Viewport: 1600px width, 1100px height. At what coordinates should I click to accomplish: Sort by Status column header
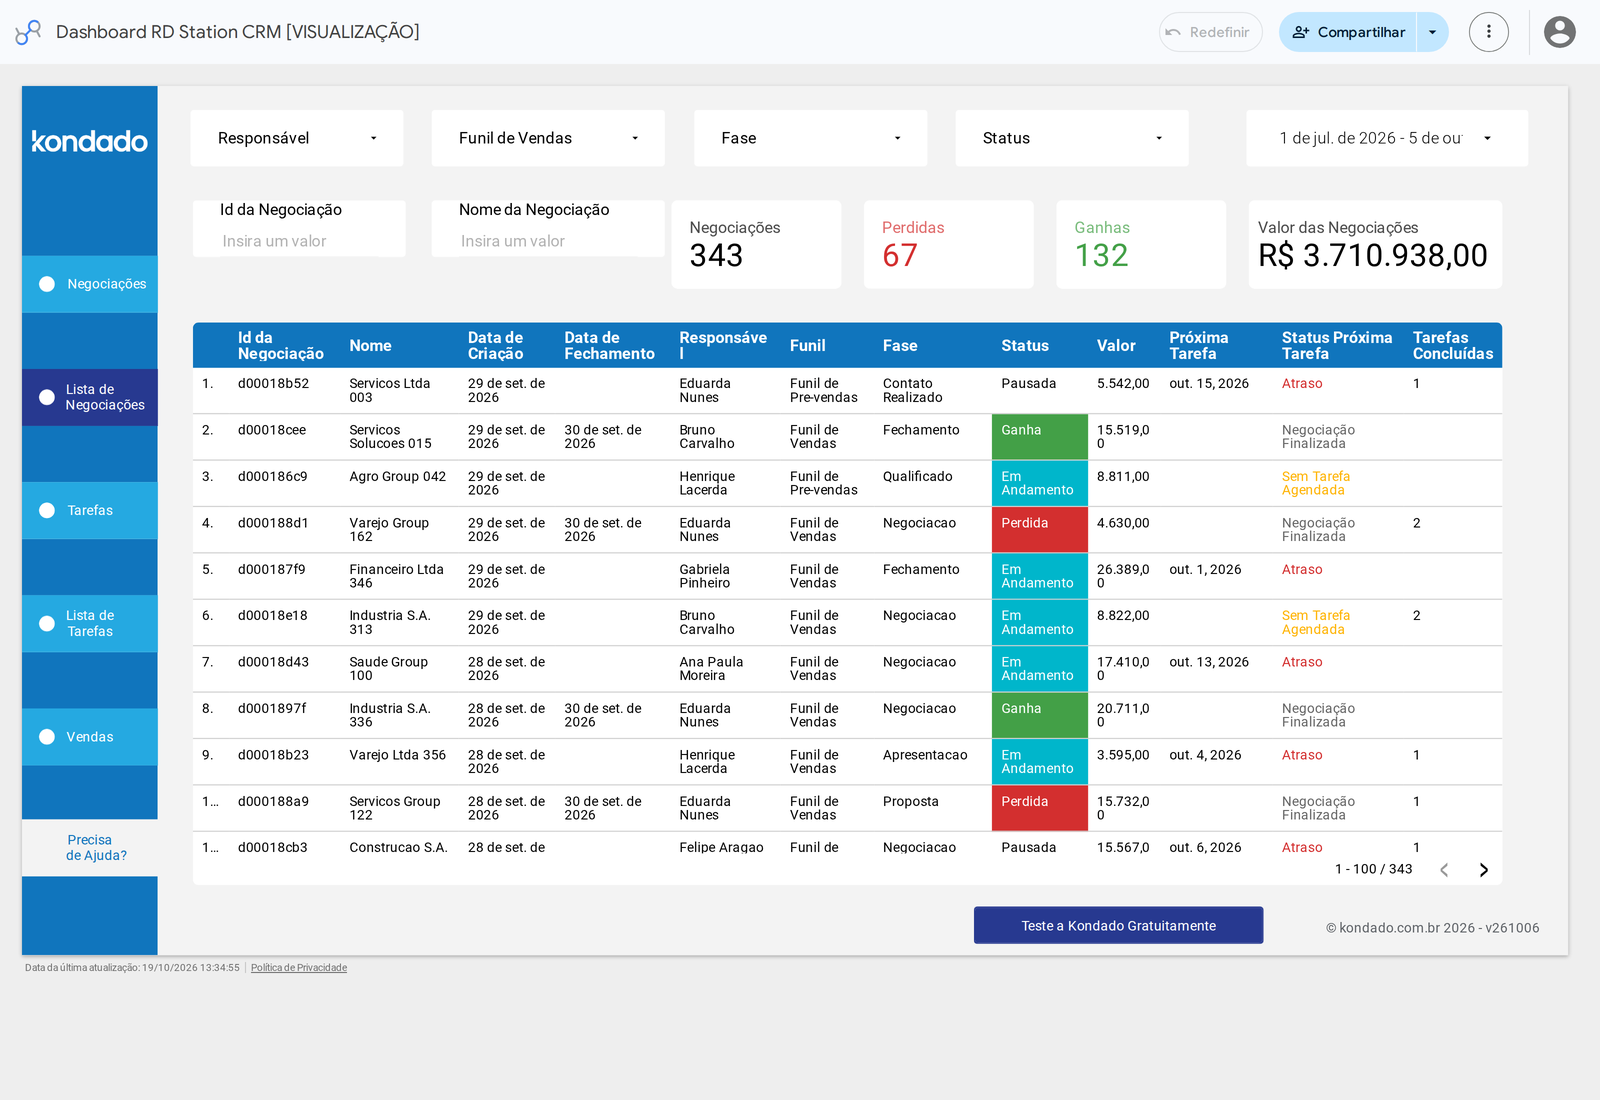1025,346
